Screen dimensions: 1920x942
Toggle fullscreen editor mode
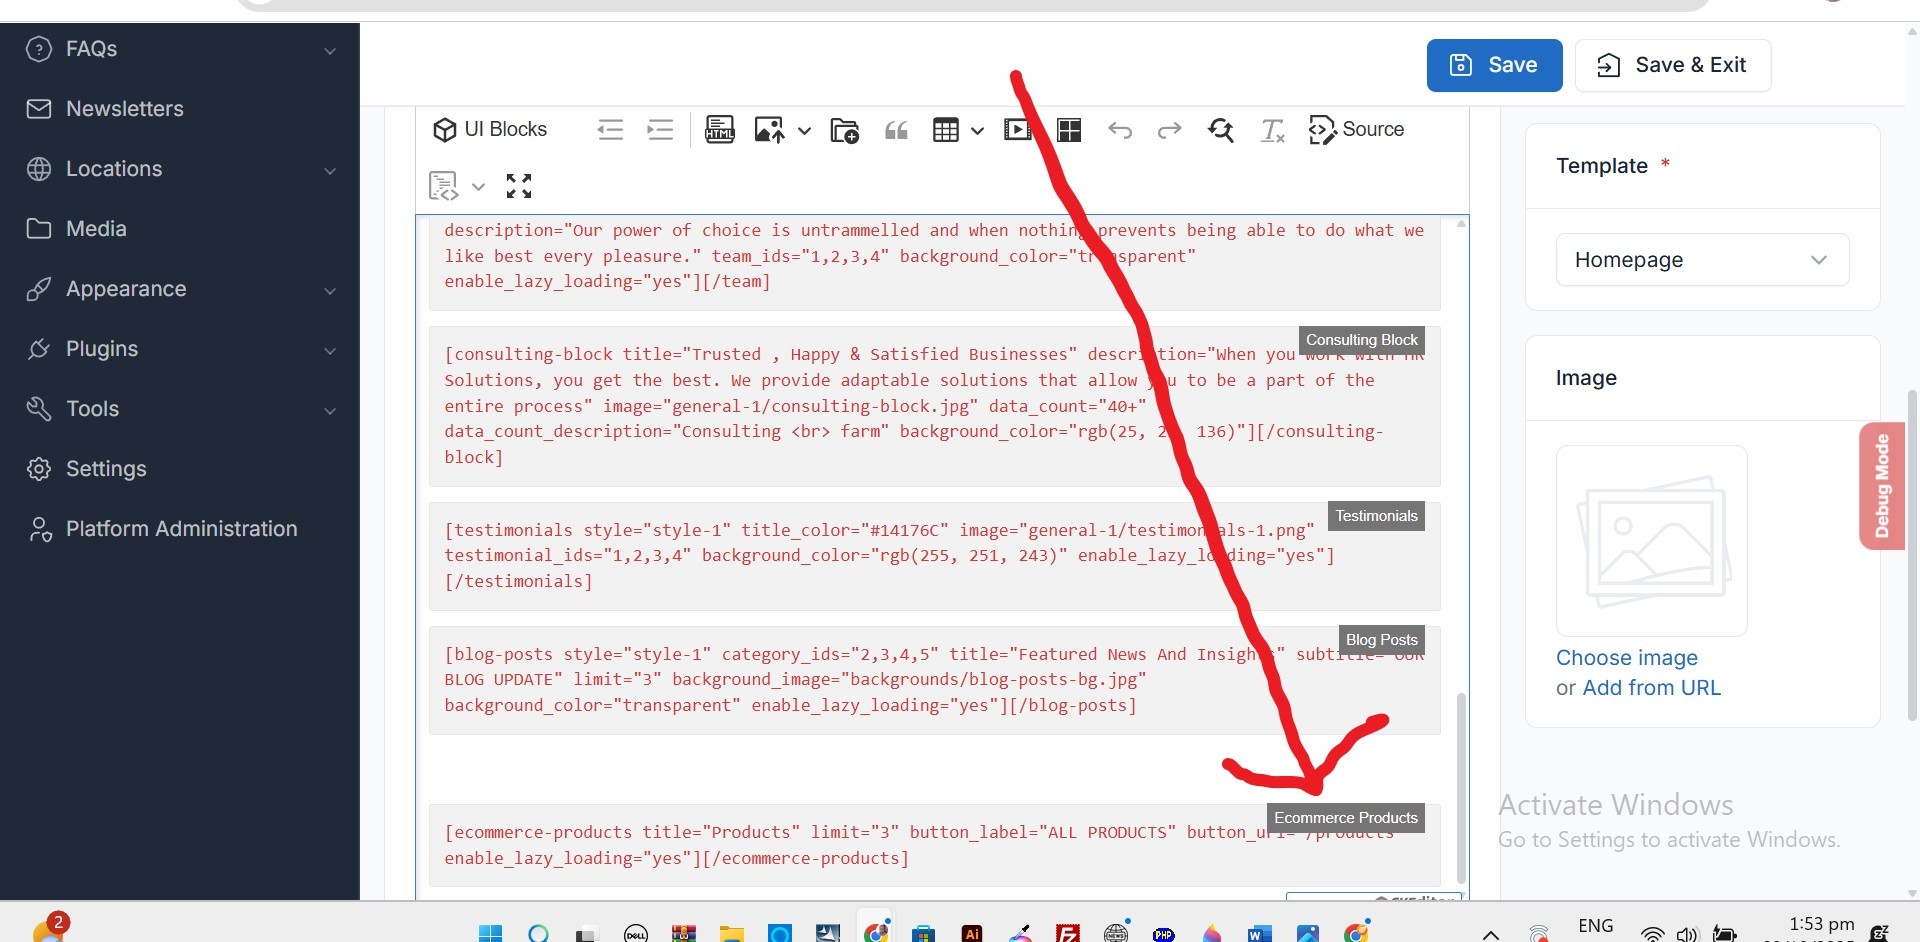pos(519,186)
